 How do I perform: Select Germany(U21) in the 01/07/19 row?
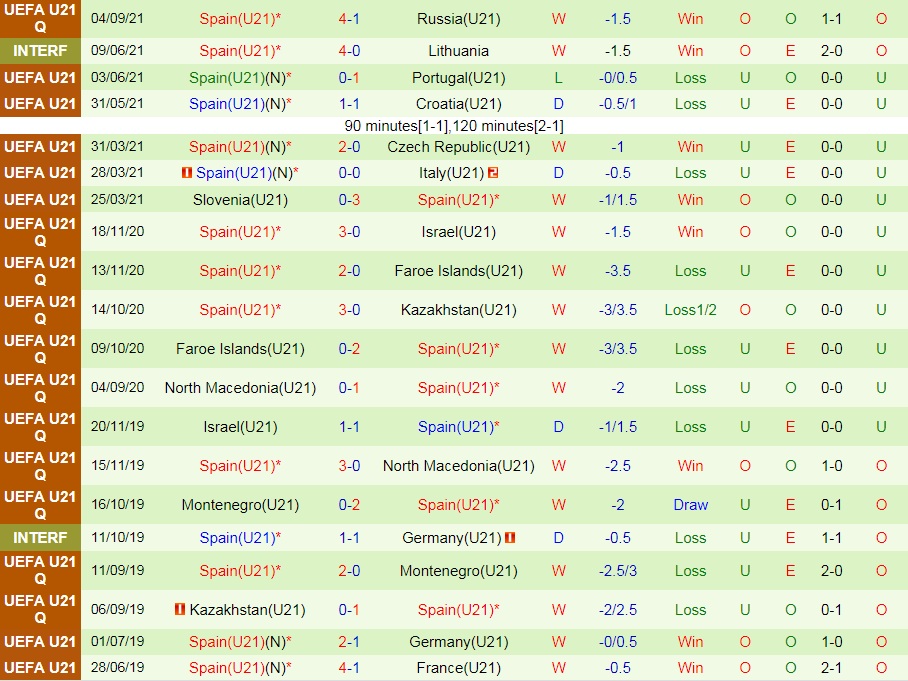(x=459, y=642)
